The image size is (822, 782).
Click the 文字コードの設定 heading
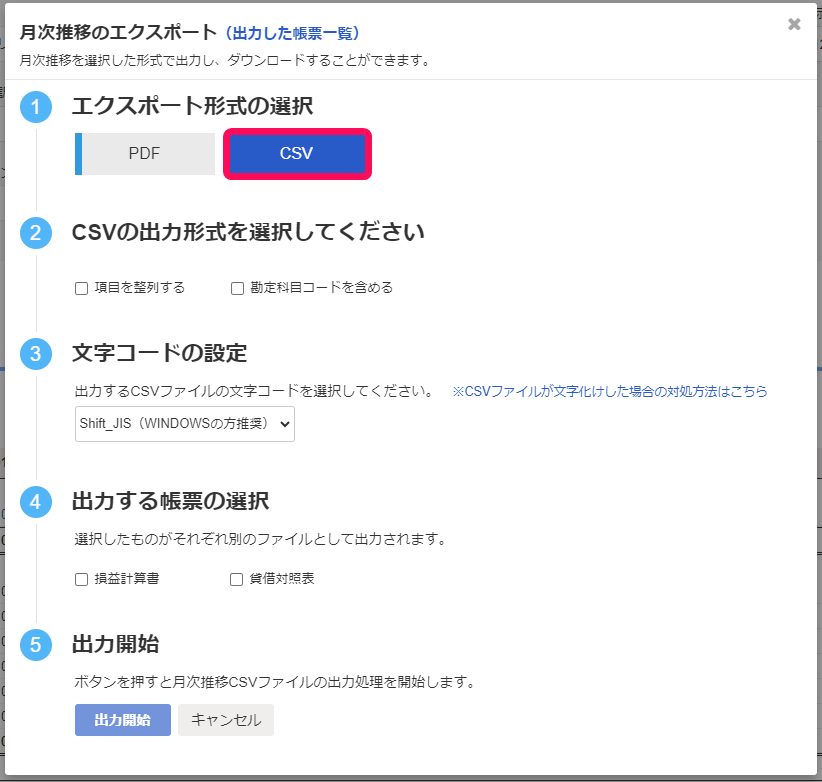(x=159, y=353)
